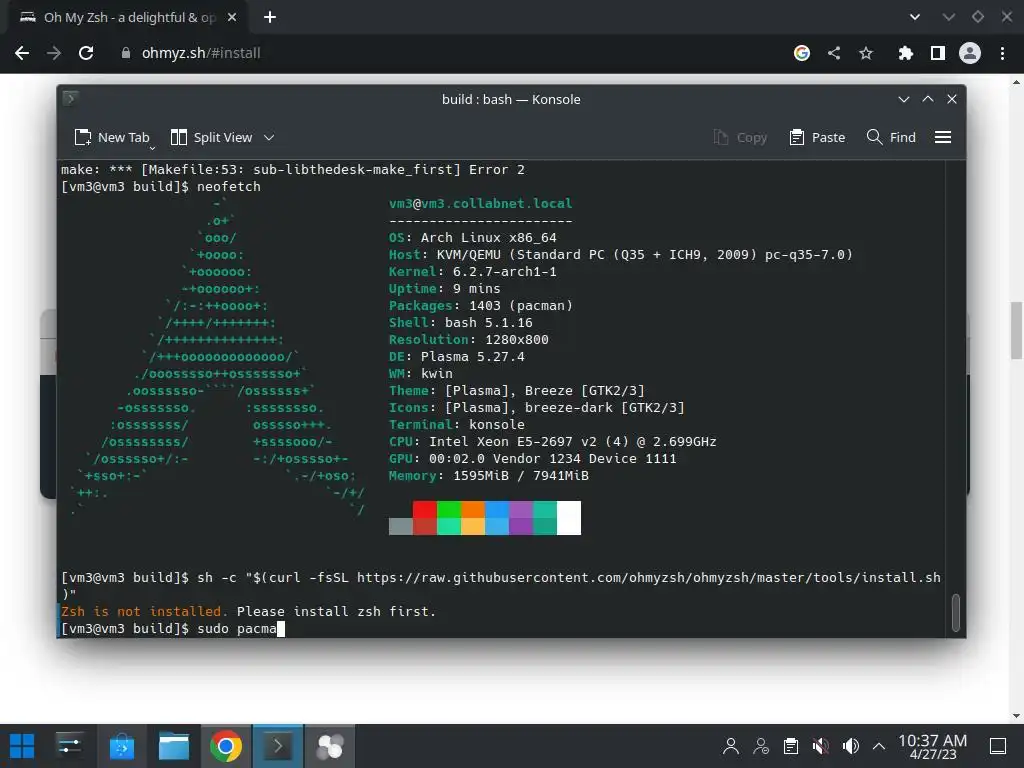Click the Konsole window title icon
This screenshot has height=768, width=1024.
(71, 99)
